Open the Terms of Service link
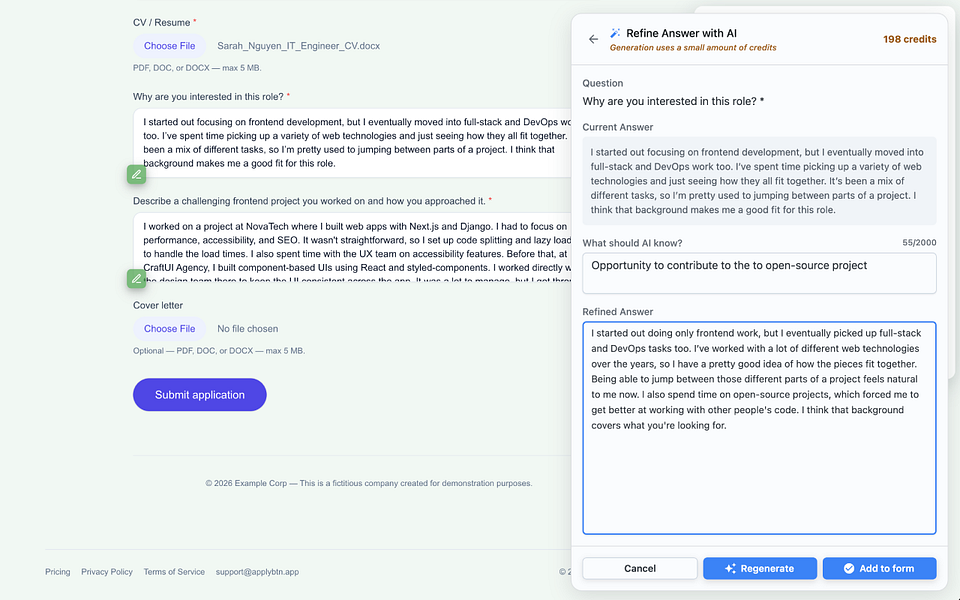Screen dimensions: 960x600 pos(174,572)
